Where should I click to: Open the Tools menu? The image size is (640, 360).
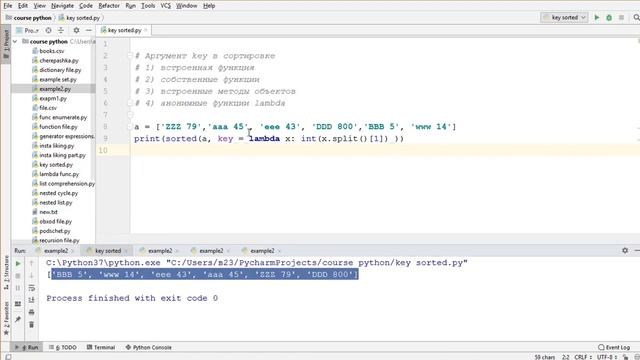148,6
